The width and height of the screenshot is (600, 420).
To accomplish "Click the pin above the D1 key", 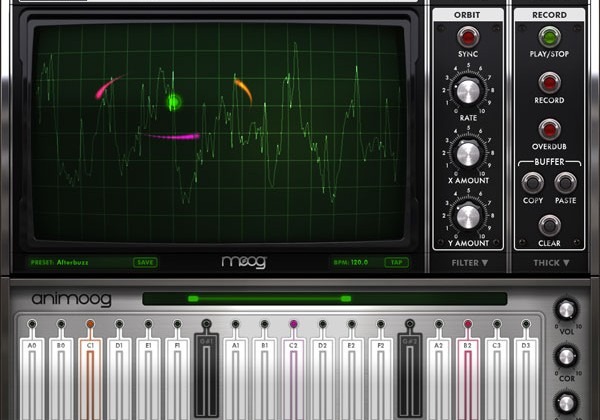I will tap(119, 324).
